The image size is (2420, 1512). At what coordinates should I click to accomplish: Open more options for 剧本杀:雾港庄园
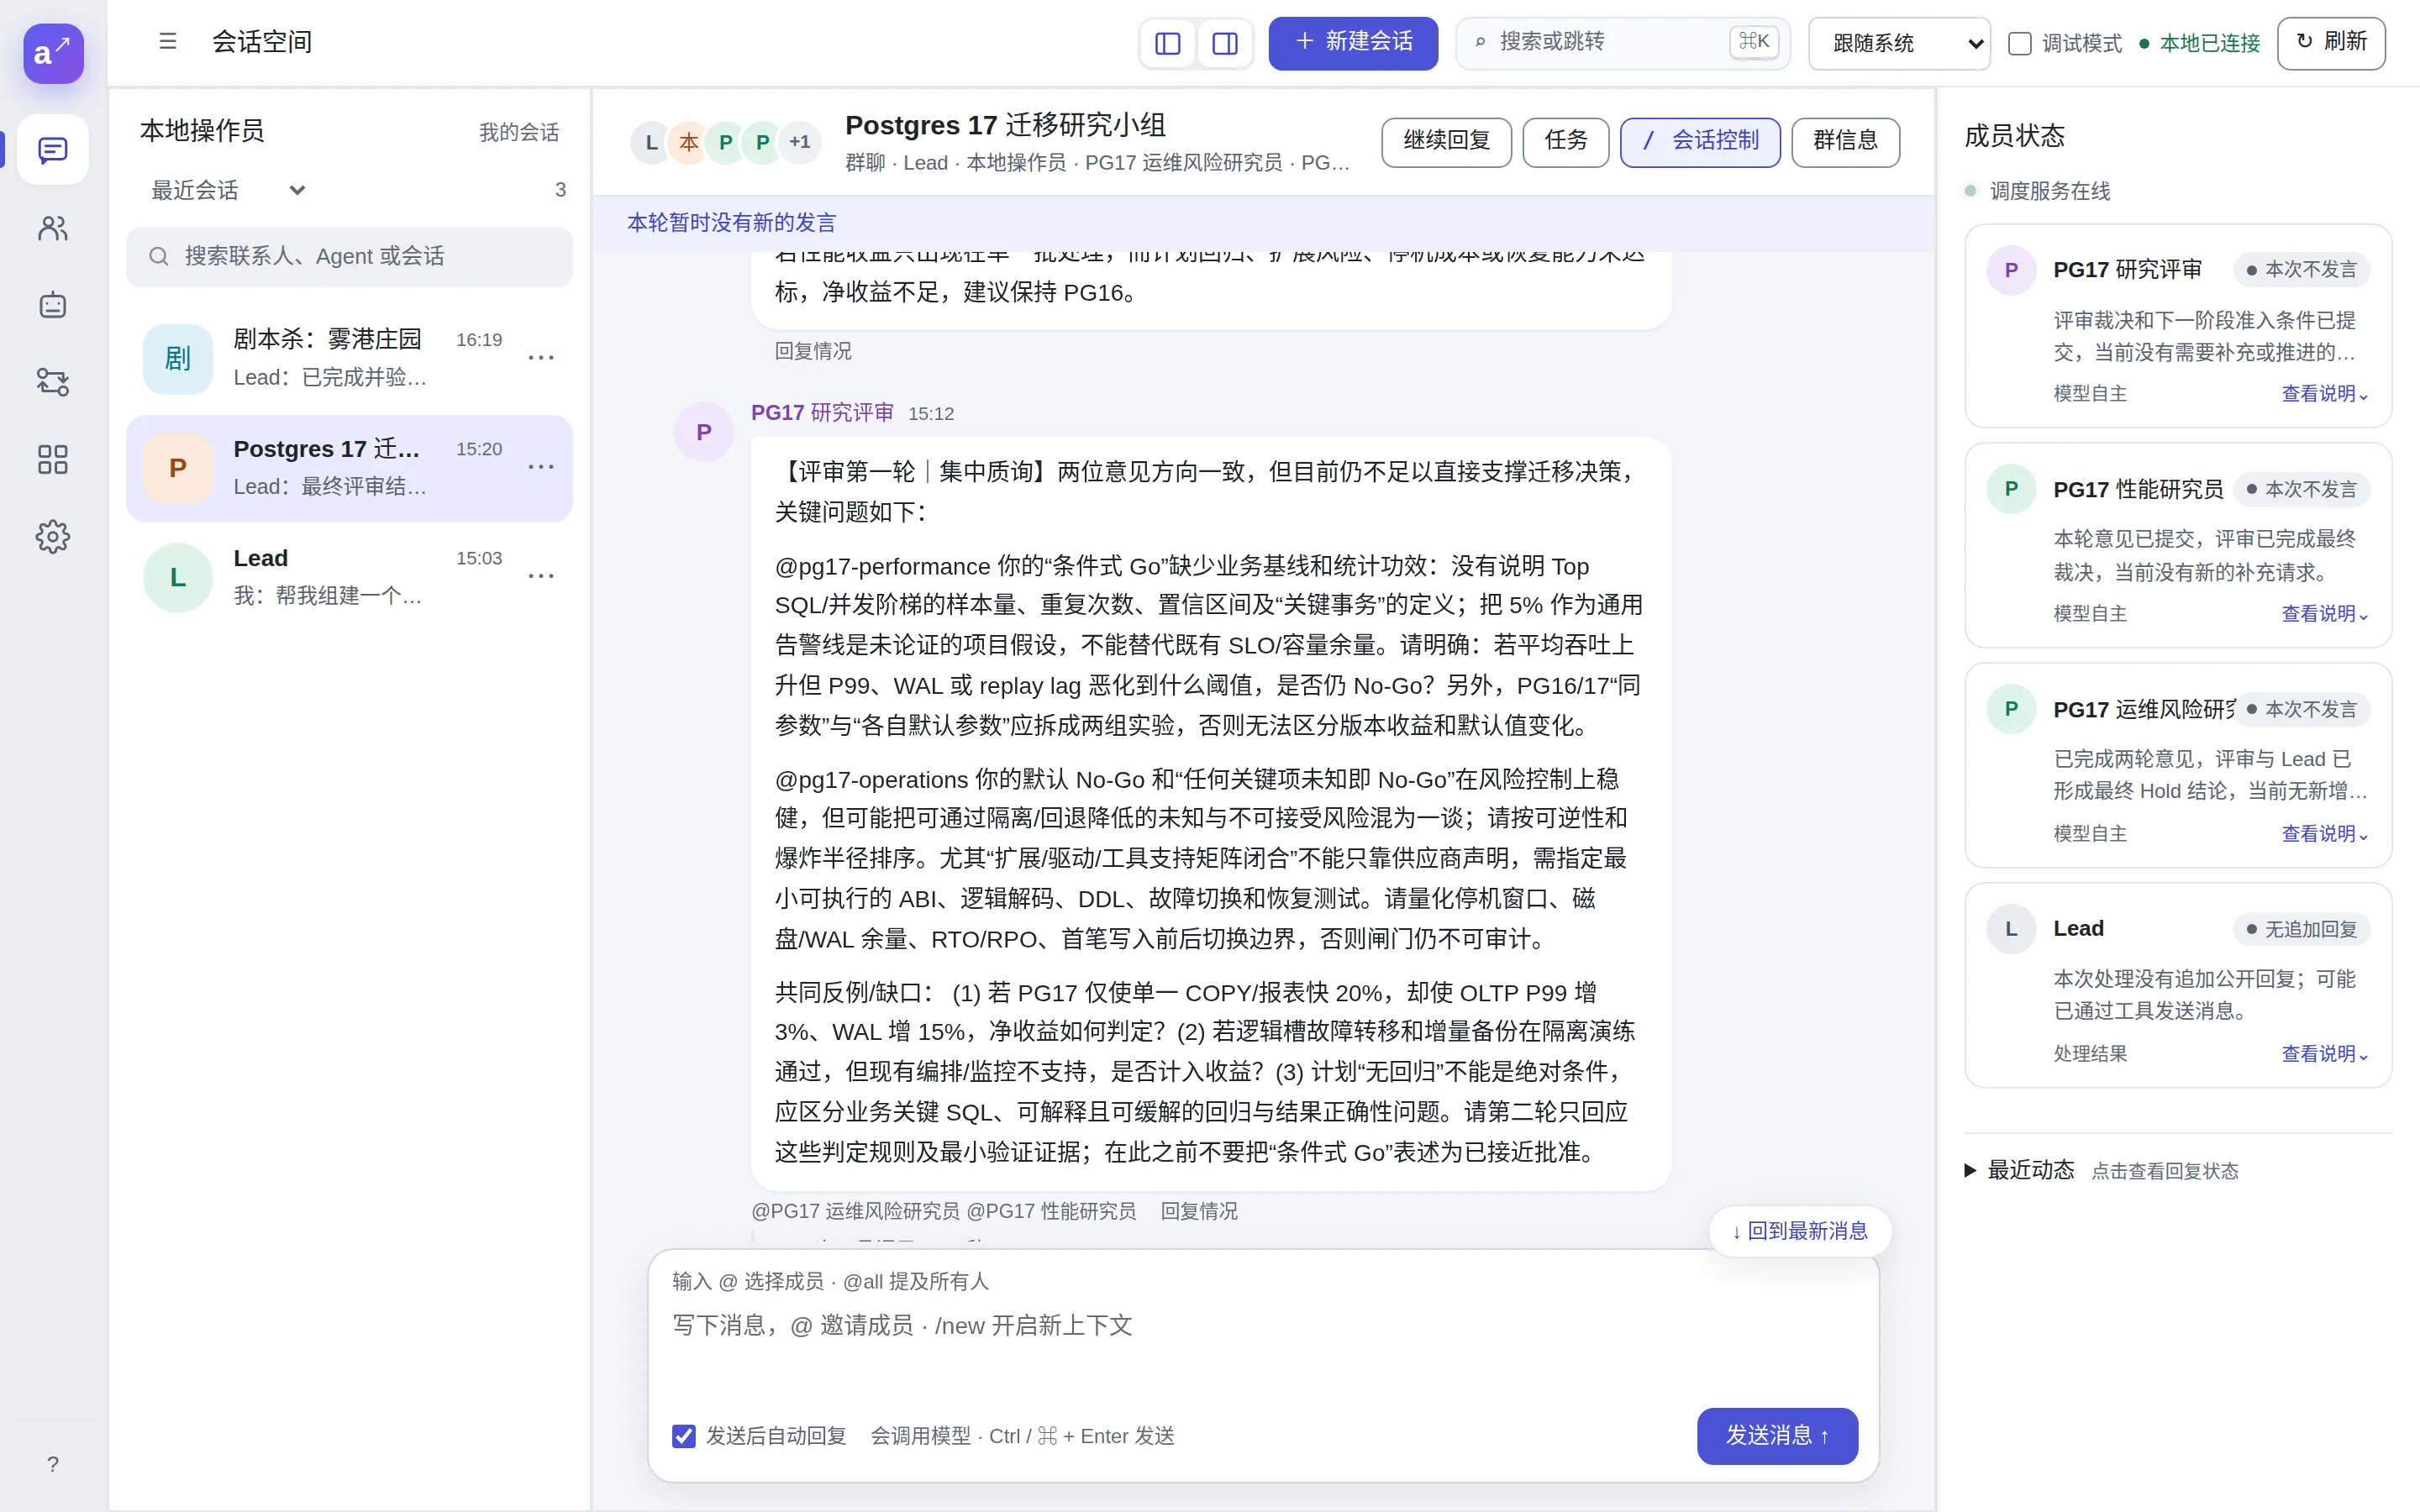point(541,358)
